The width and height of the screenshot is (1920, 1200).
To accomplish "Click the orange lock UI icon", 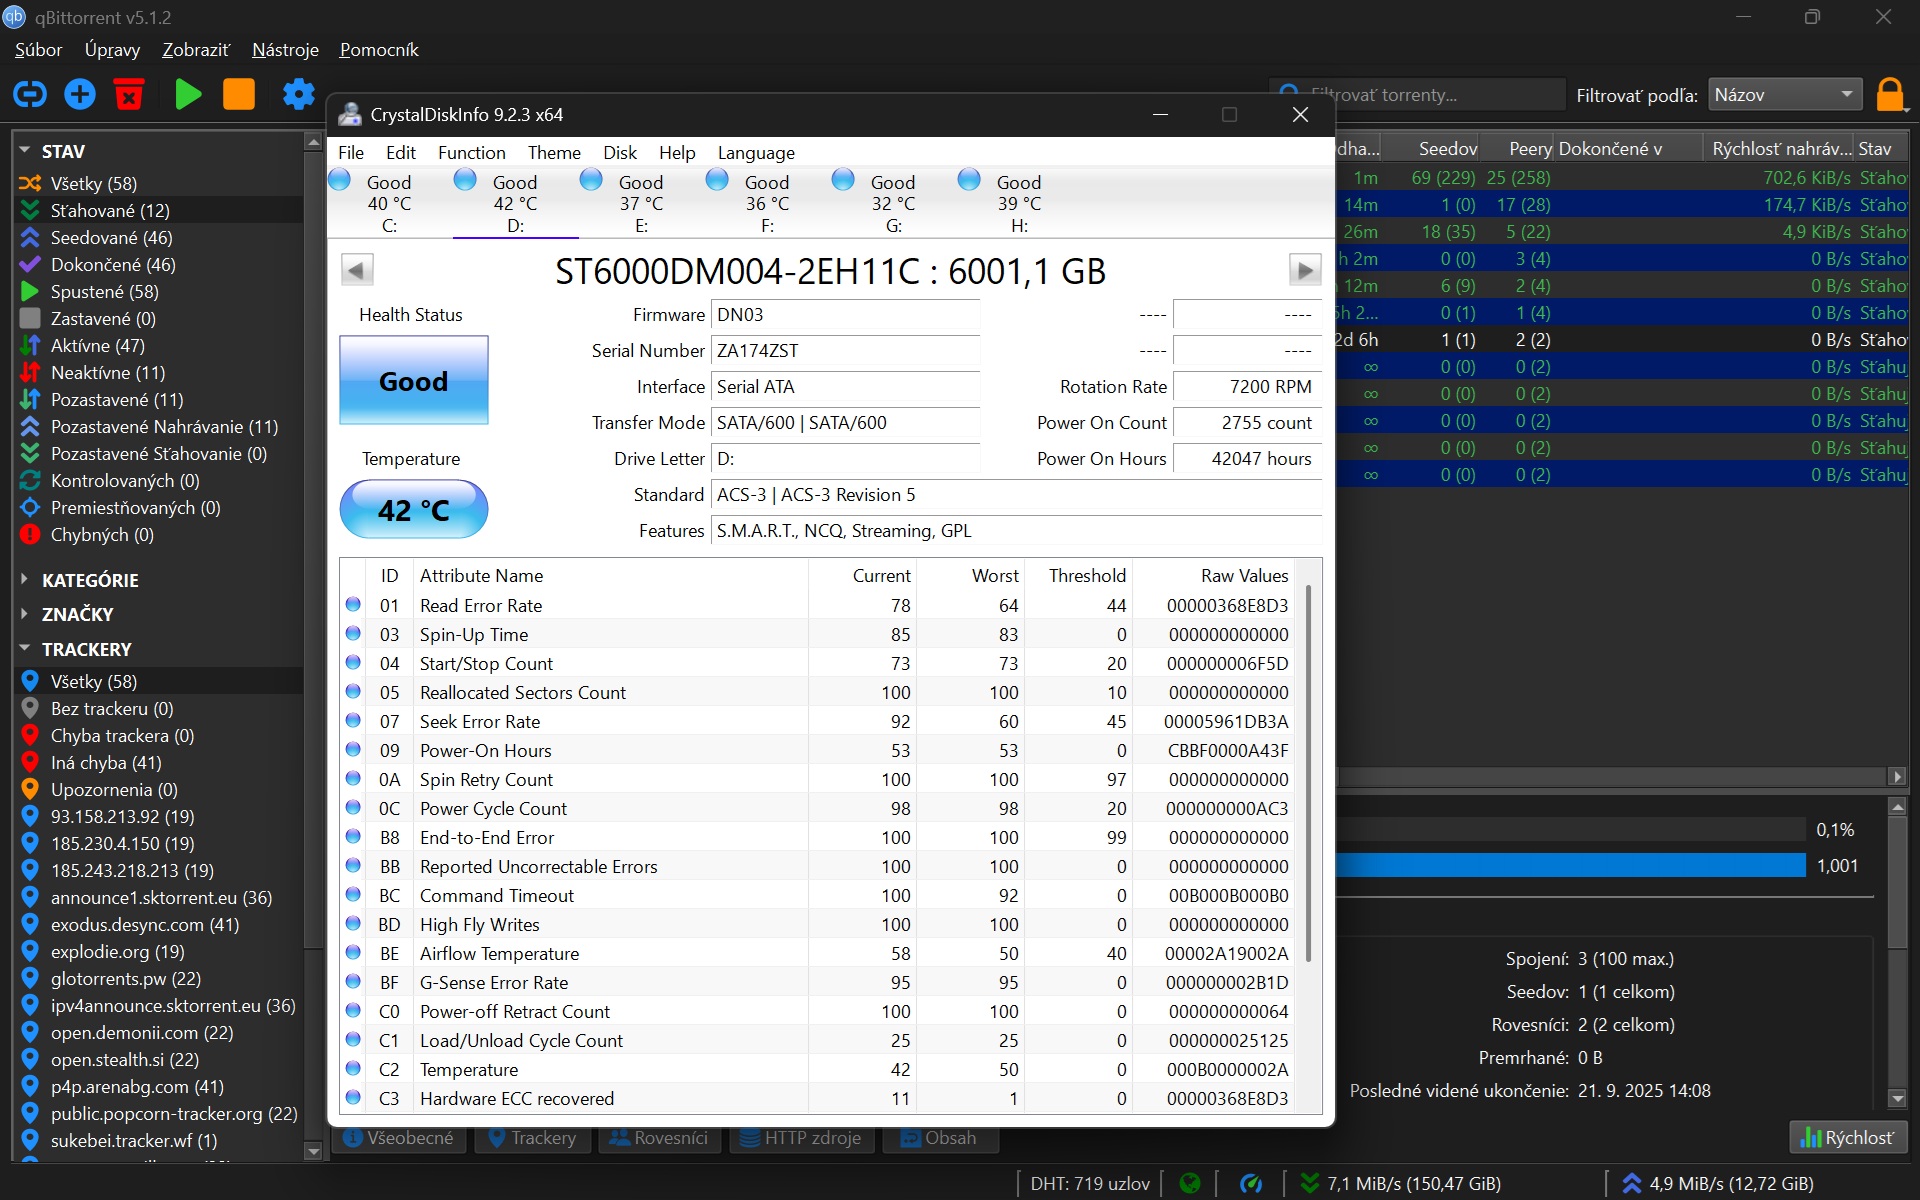I will [1889, 95].
